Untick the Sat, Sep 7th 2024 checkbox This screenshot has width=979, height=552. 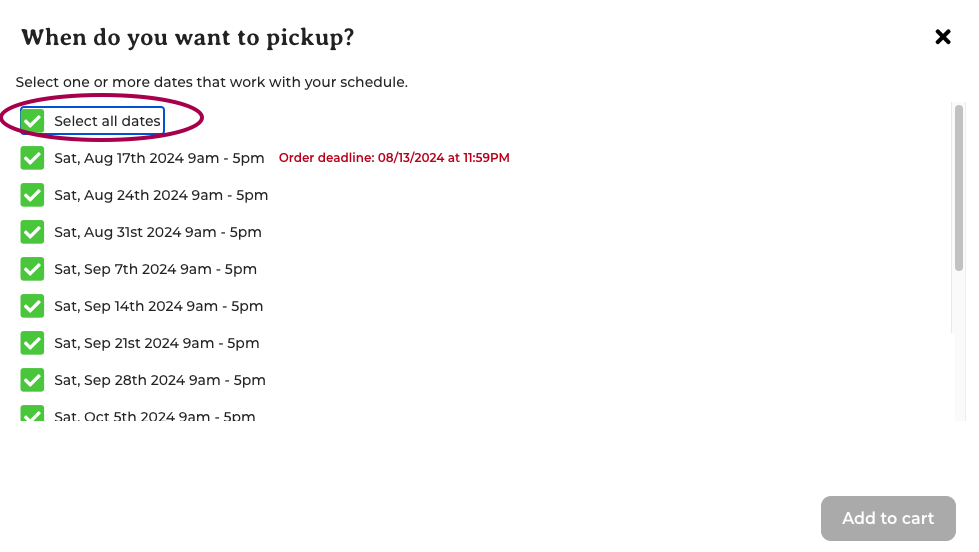[x=32, y=269]
